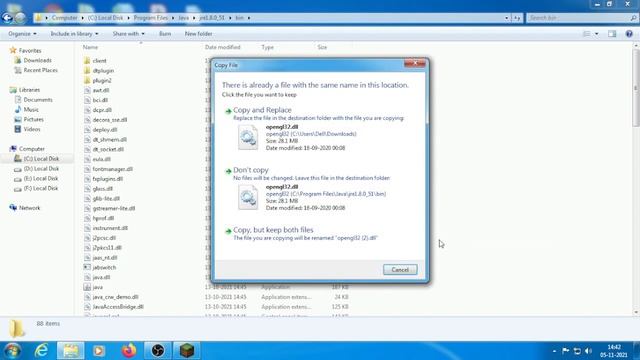The image size is (640, 360).
Task: Open Downloads in the navigation pane
Action: 37,60
